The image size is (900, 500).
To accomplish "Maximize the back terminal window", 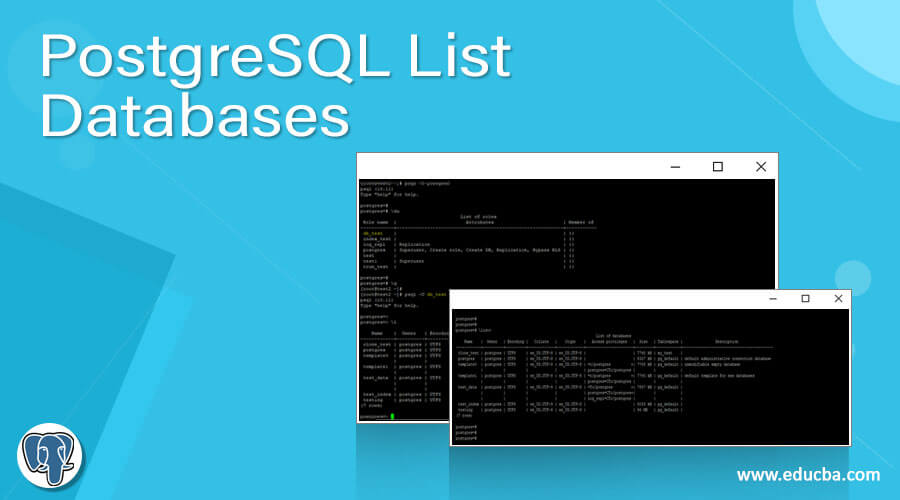I will coord(717,166).
